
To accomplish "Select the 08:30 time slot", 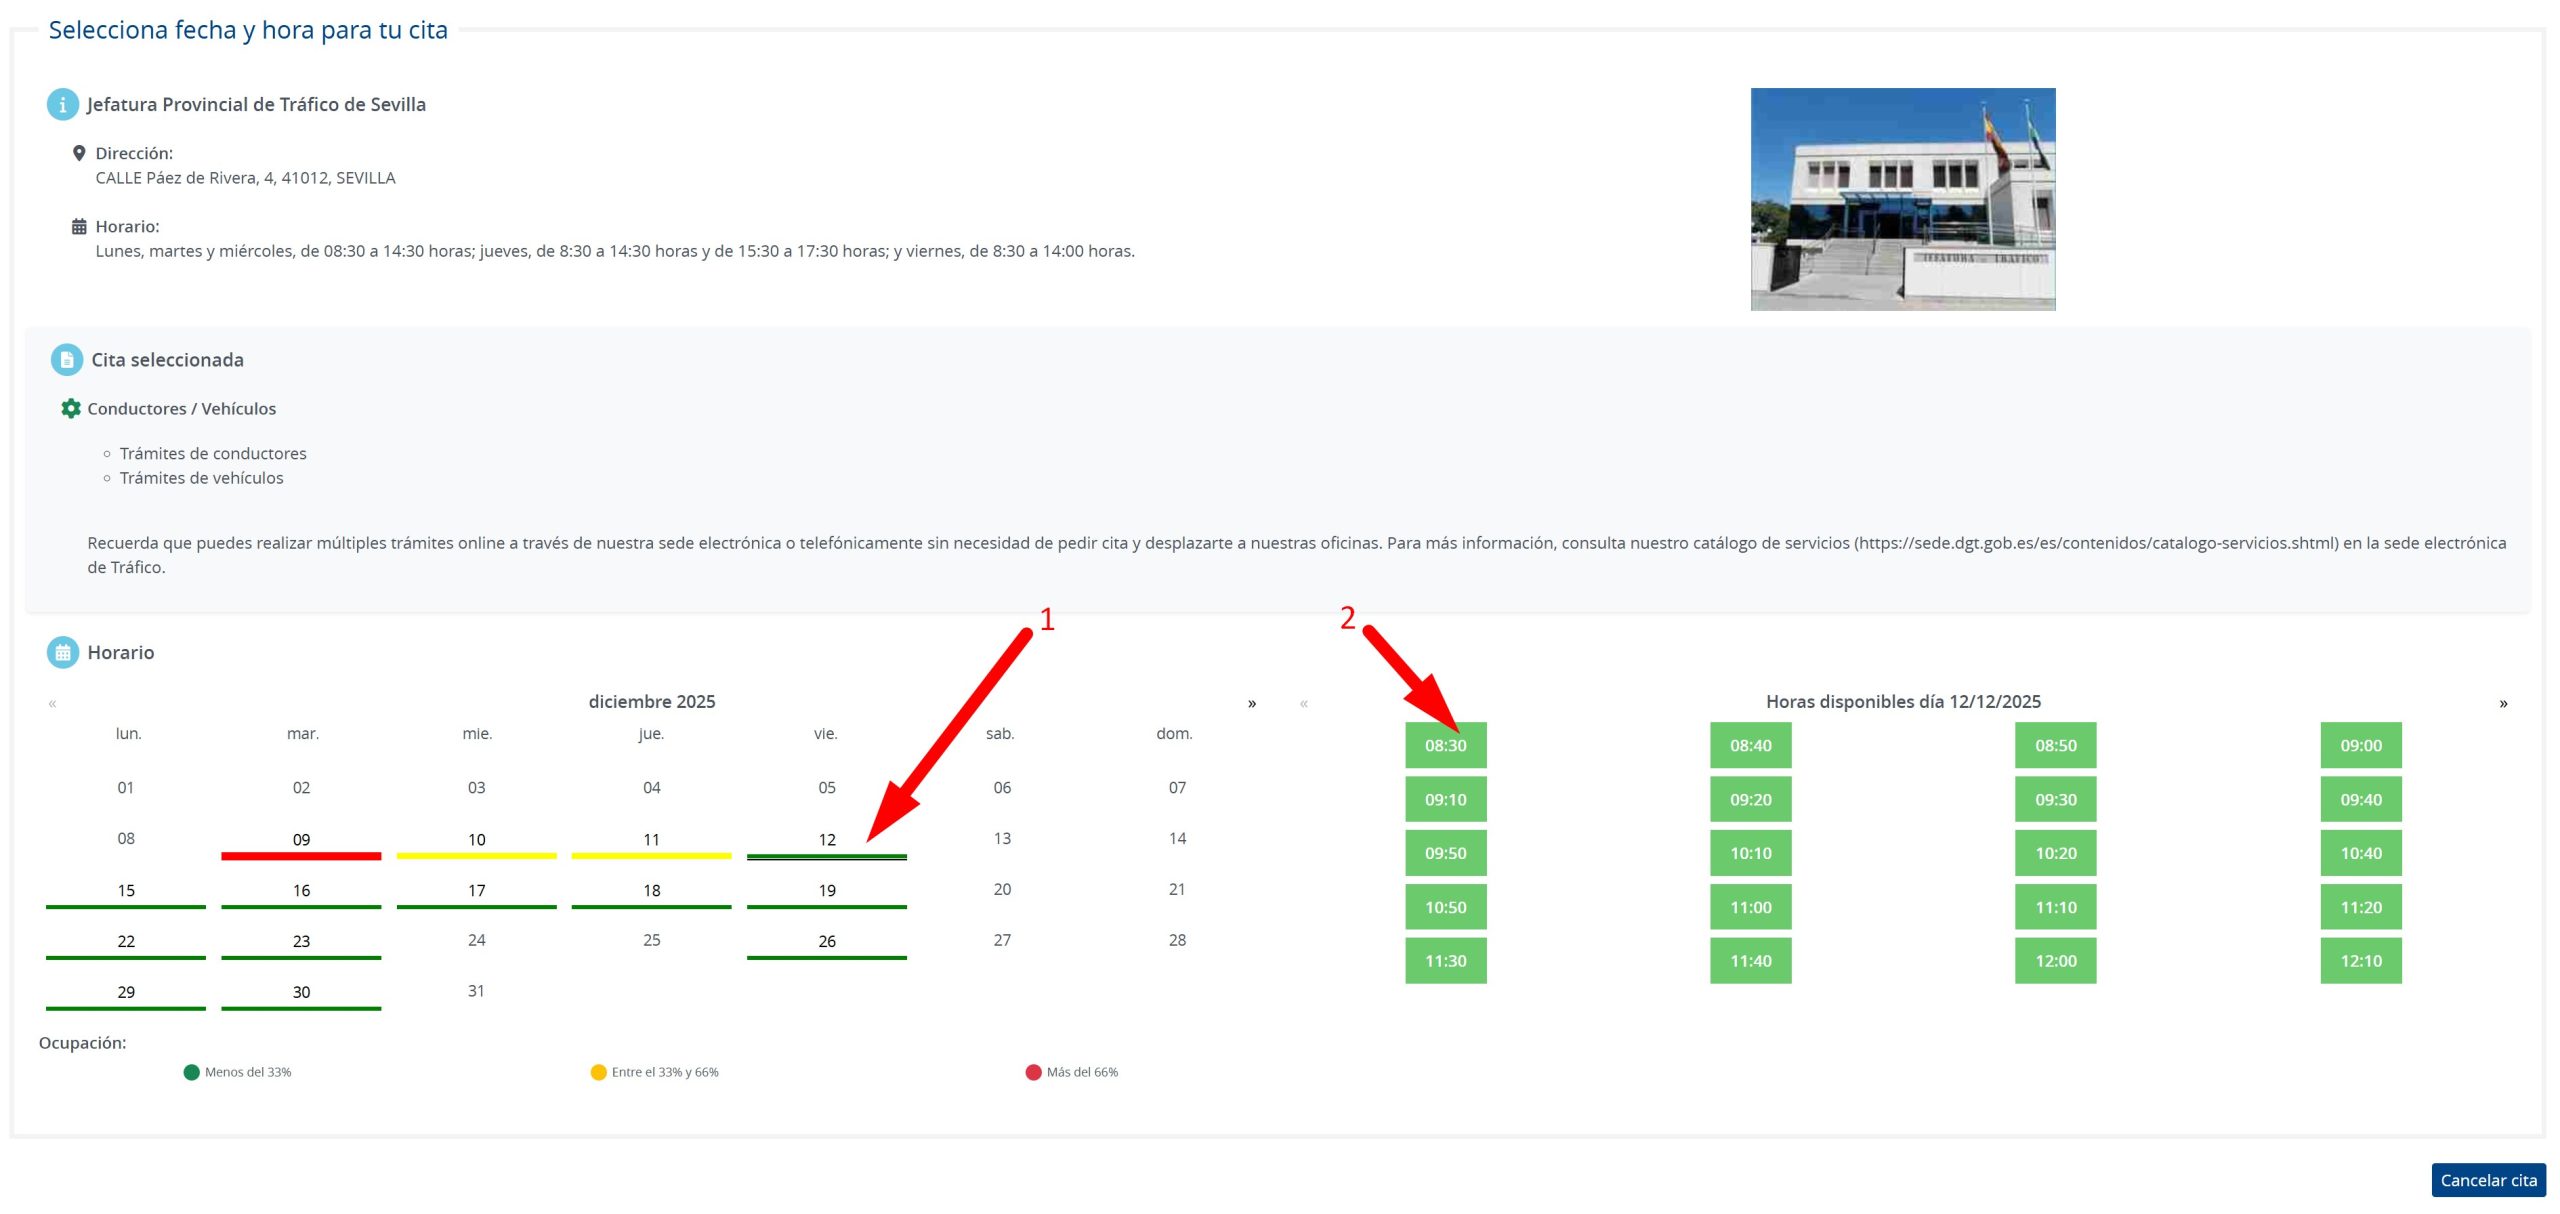I will pyautogui.click(x=1445, y=746).
